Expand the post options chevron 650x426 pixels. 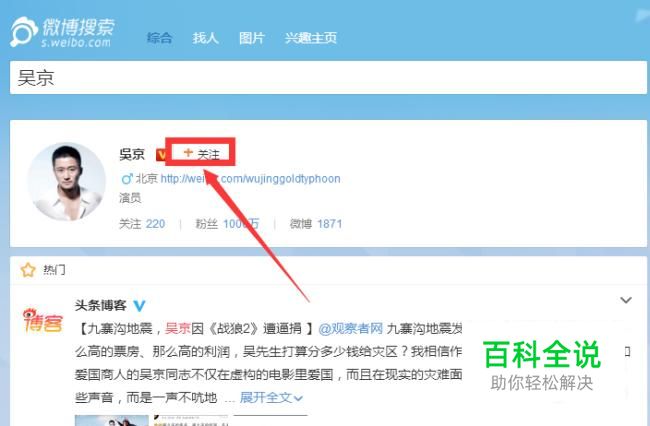click(x=626, y=300)
